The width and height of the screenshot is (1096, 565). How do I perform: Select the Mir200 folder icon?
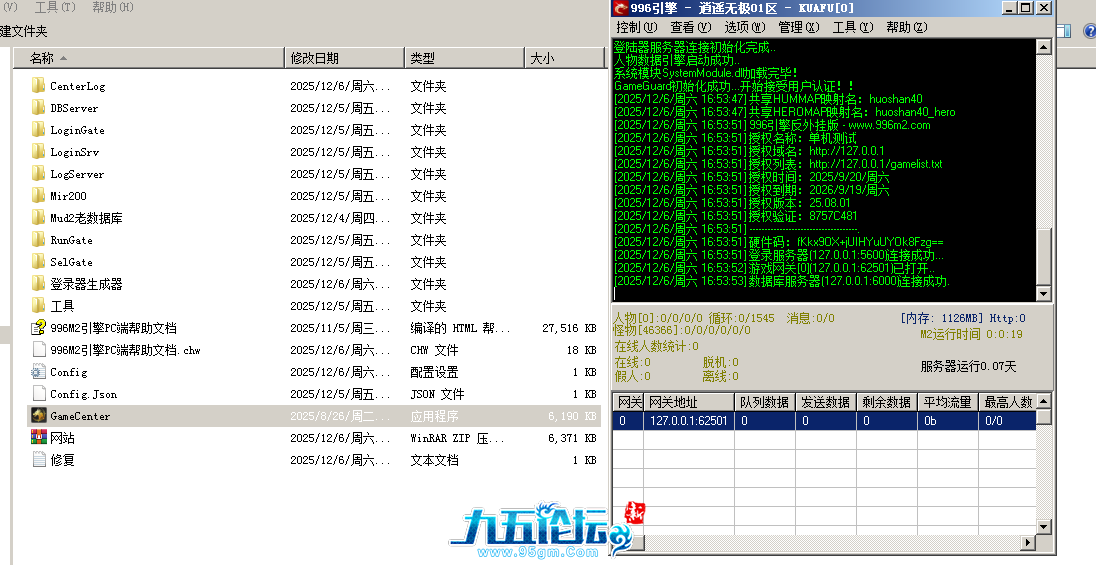(x=39, y=196)
